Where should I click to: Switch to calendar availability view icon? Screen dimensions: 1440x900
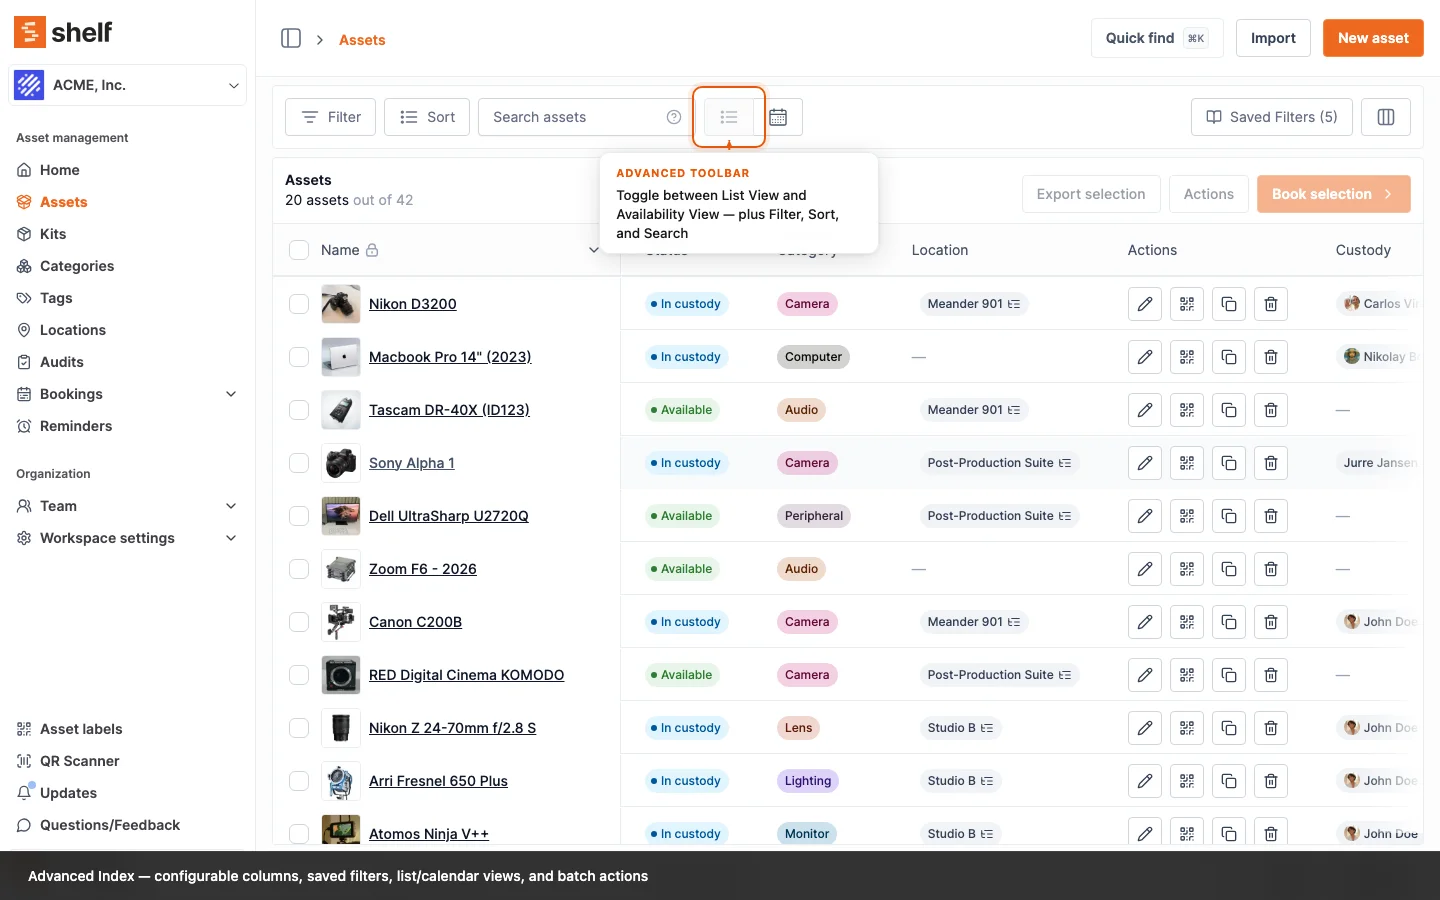coord(778,117)
